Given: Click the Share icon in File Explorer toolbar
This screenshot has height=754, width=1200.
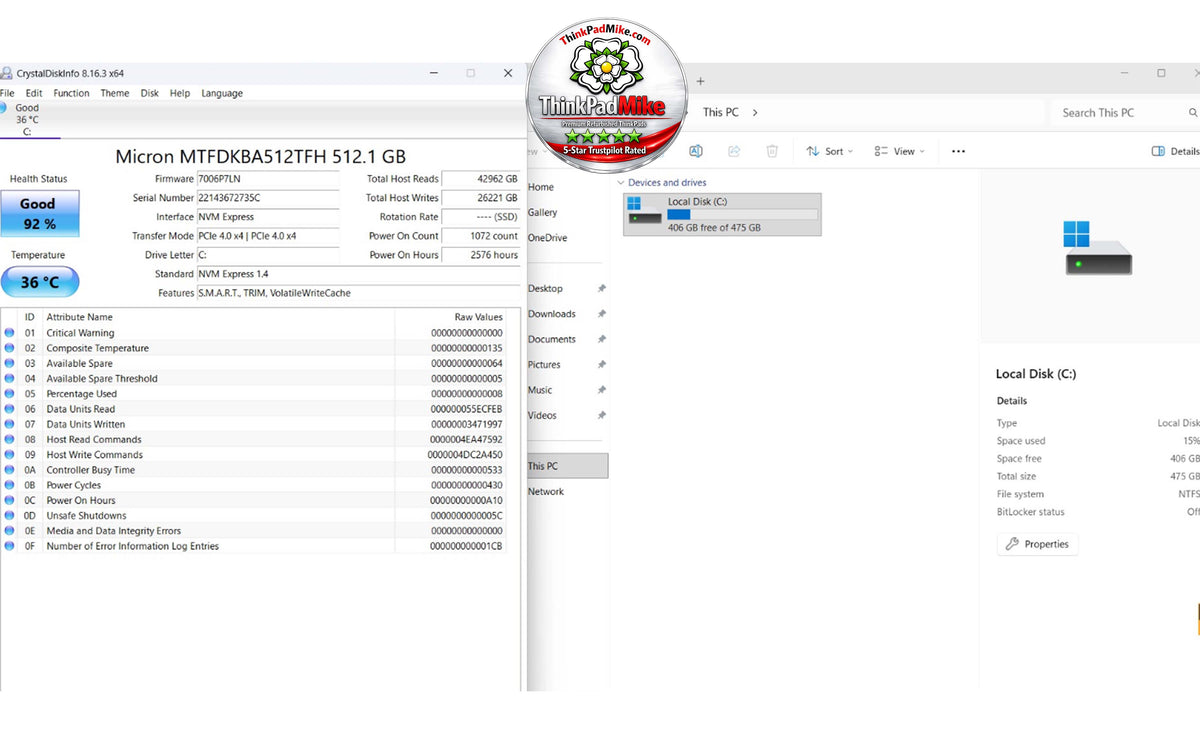Looking at the screenshot, I should [734, 151].
